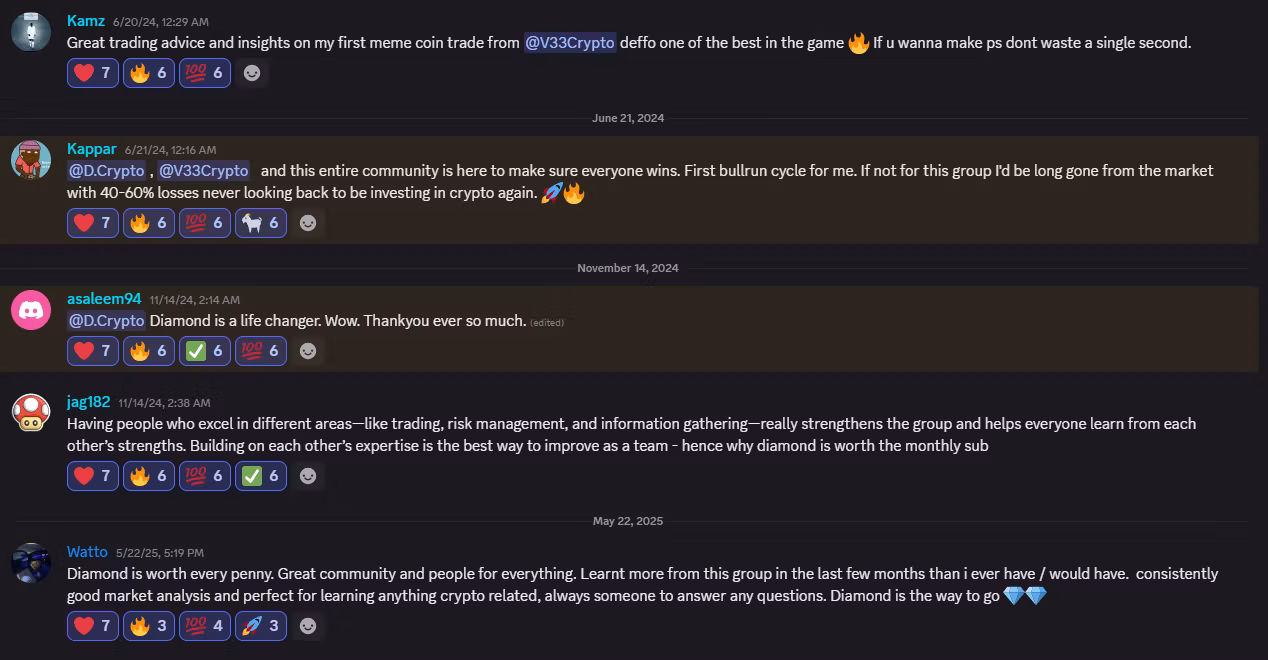The image size is (1268, 660).
Task: Click Kamz's profile avatar
Action: click(x=31, y=32)
